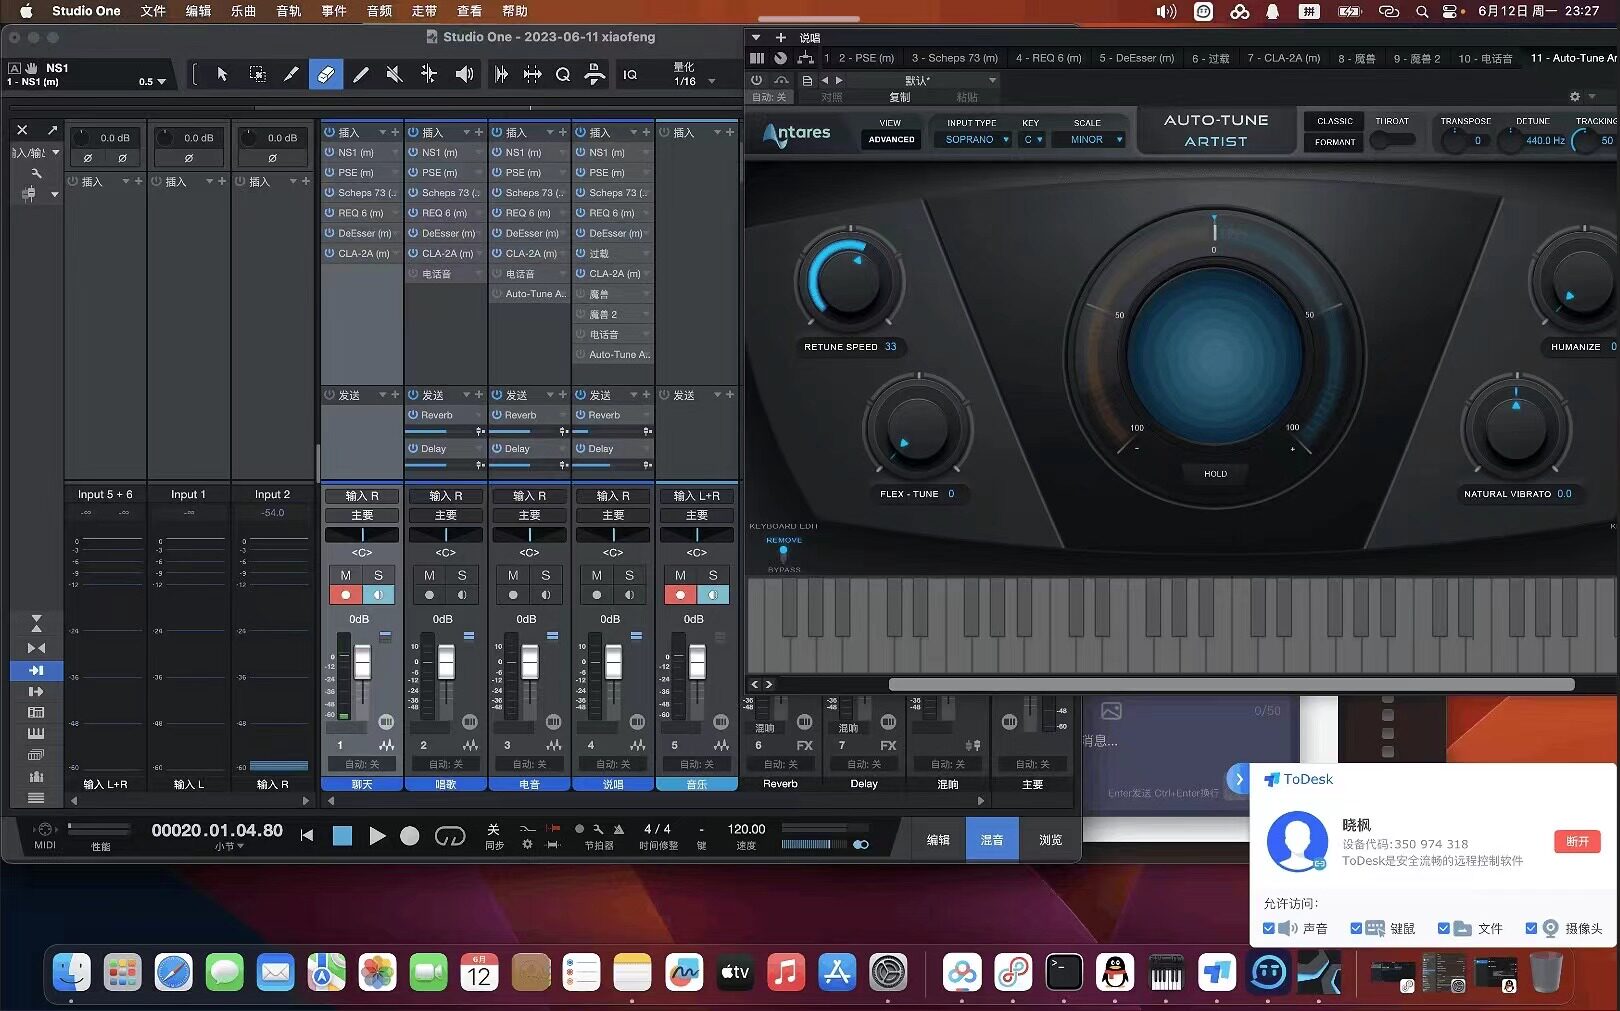Open the 音轨 menu
Image resolution: width=1620 pixels, height=1011 pixels.
(289, 11)
